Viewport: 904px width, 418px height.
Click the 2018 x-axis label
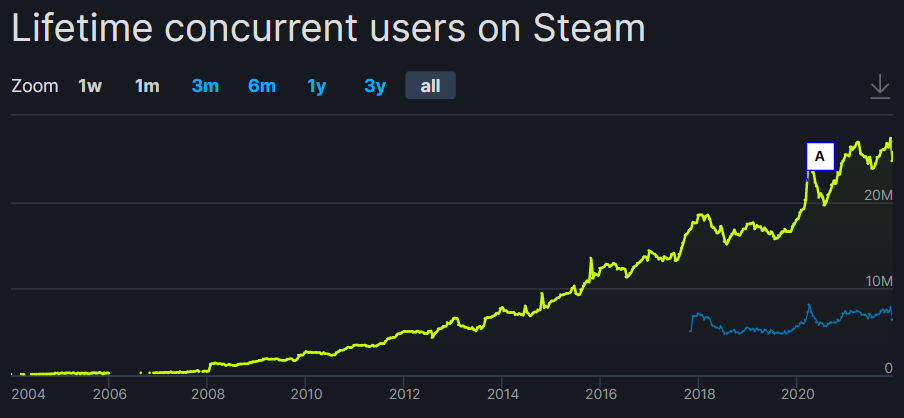[698, 395]
